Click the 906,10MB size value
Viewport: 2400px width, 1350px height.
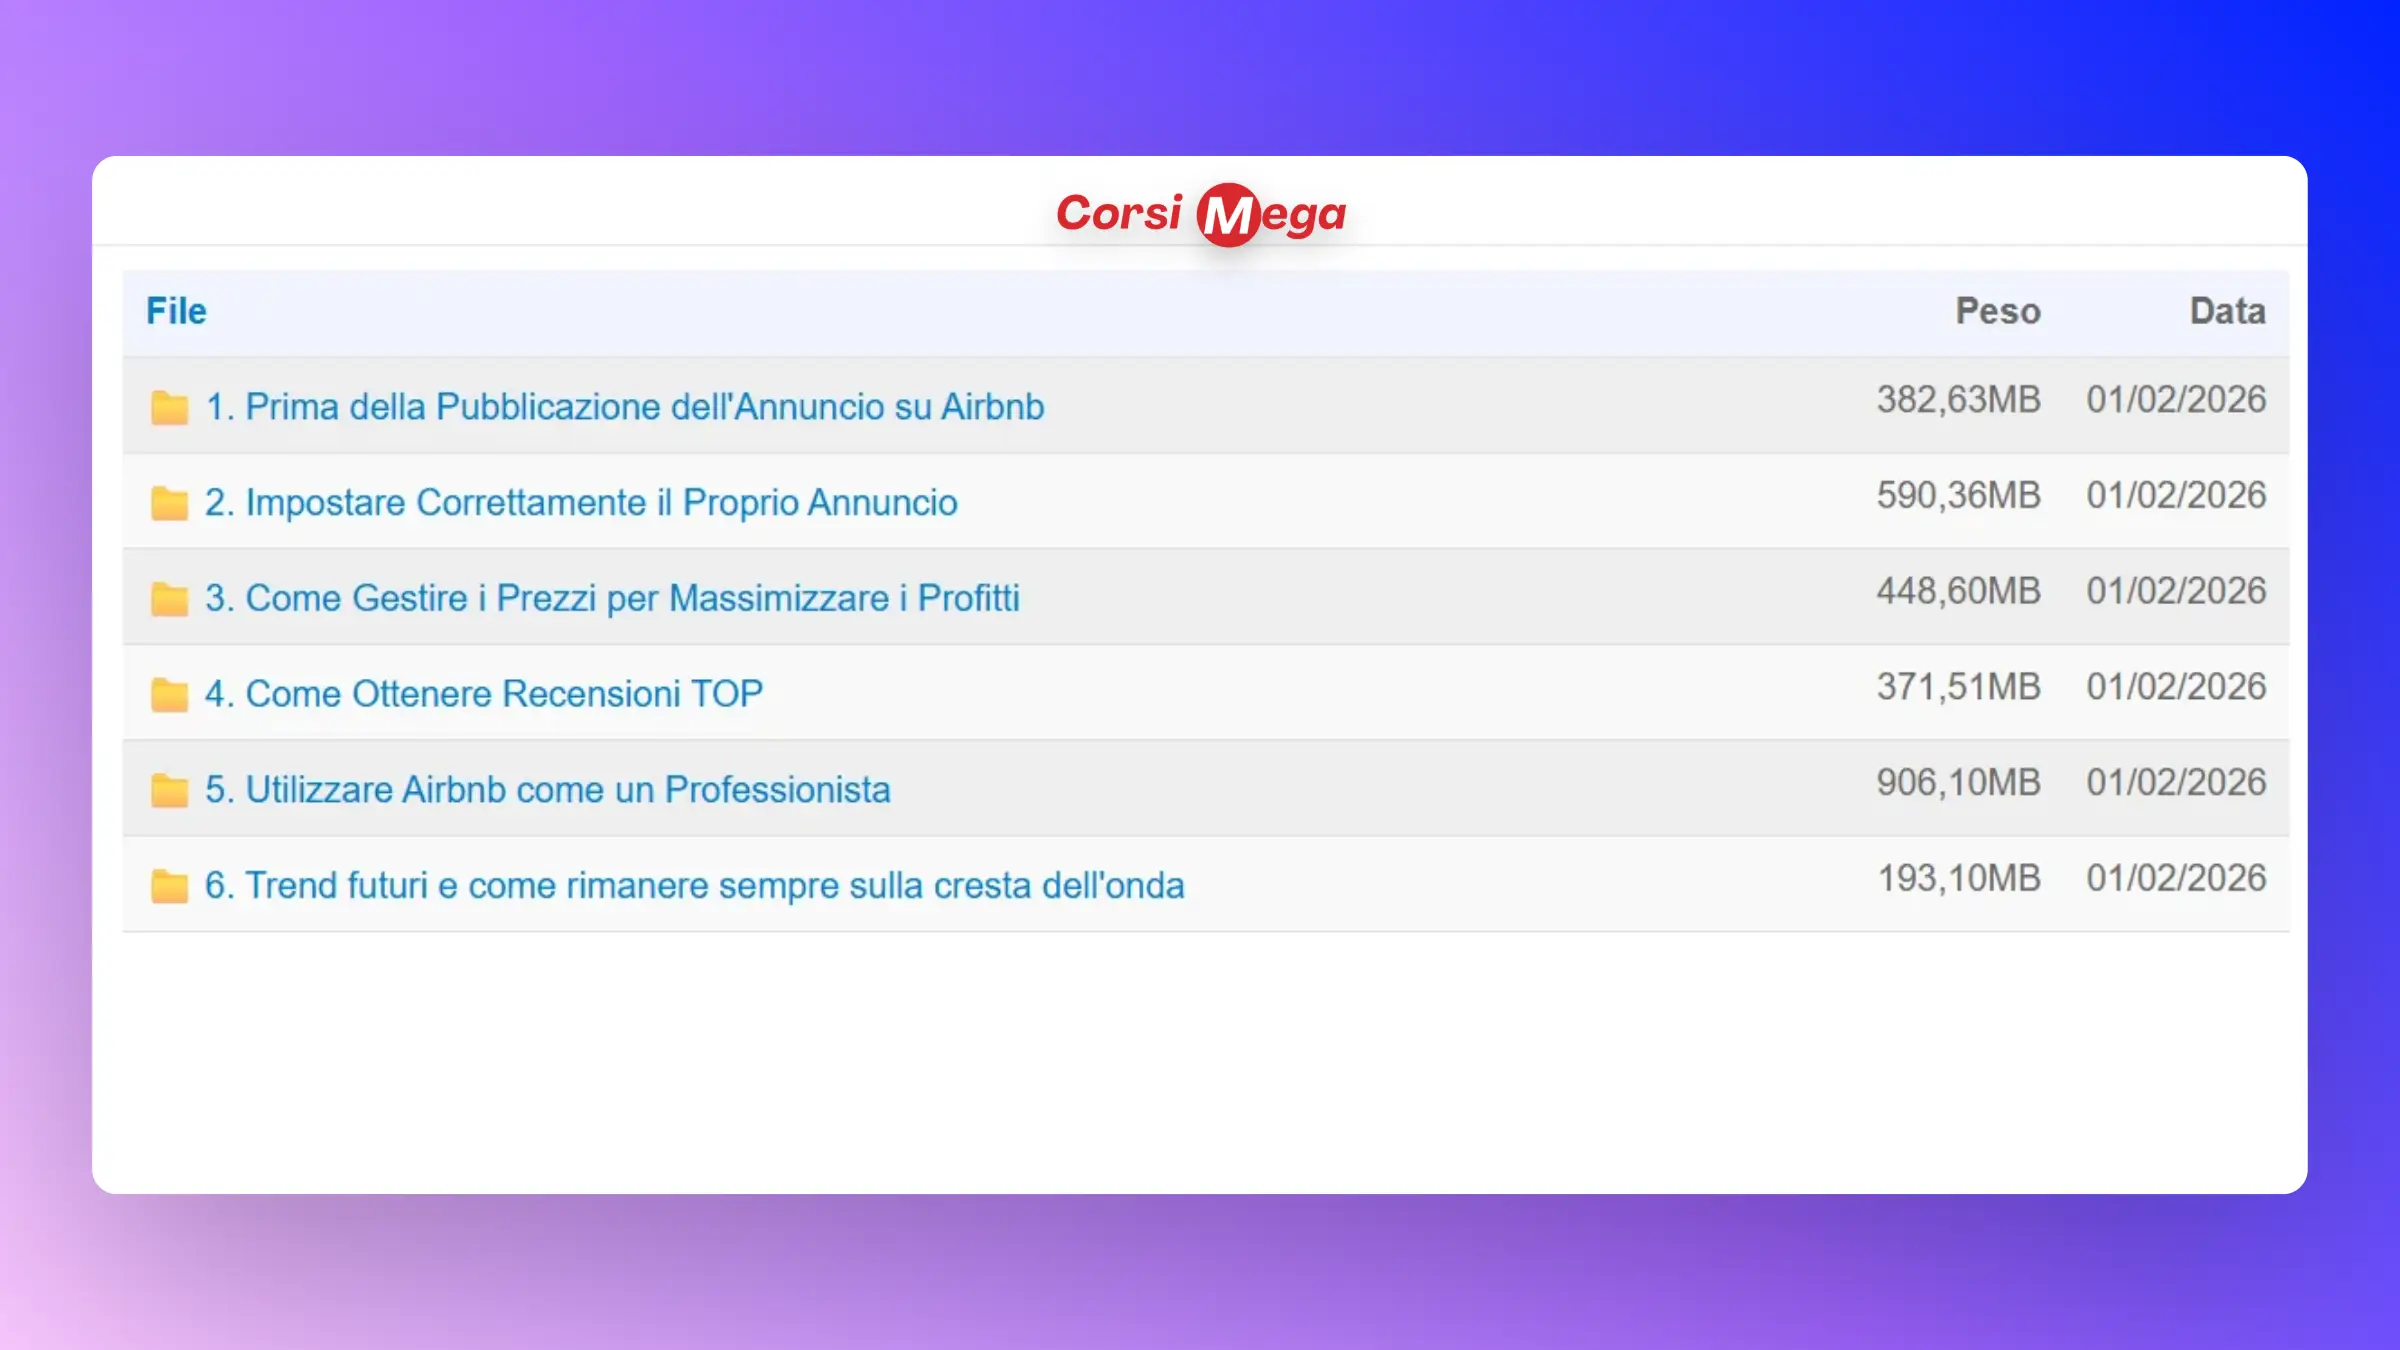coord(1957,783)
